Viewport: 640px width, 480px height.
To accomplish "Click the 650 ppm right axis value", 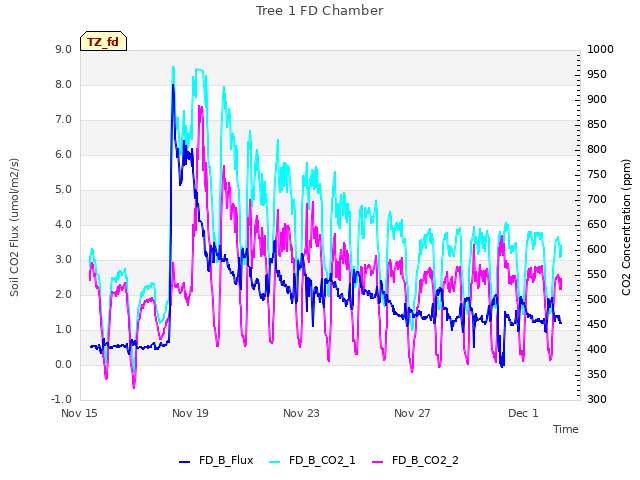I will (x=597, y=224).
